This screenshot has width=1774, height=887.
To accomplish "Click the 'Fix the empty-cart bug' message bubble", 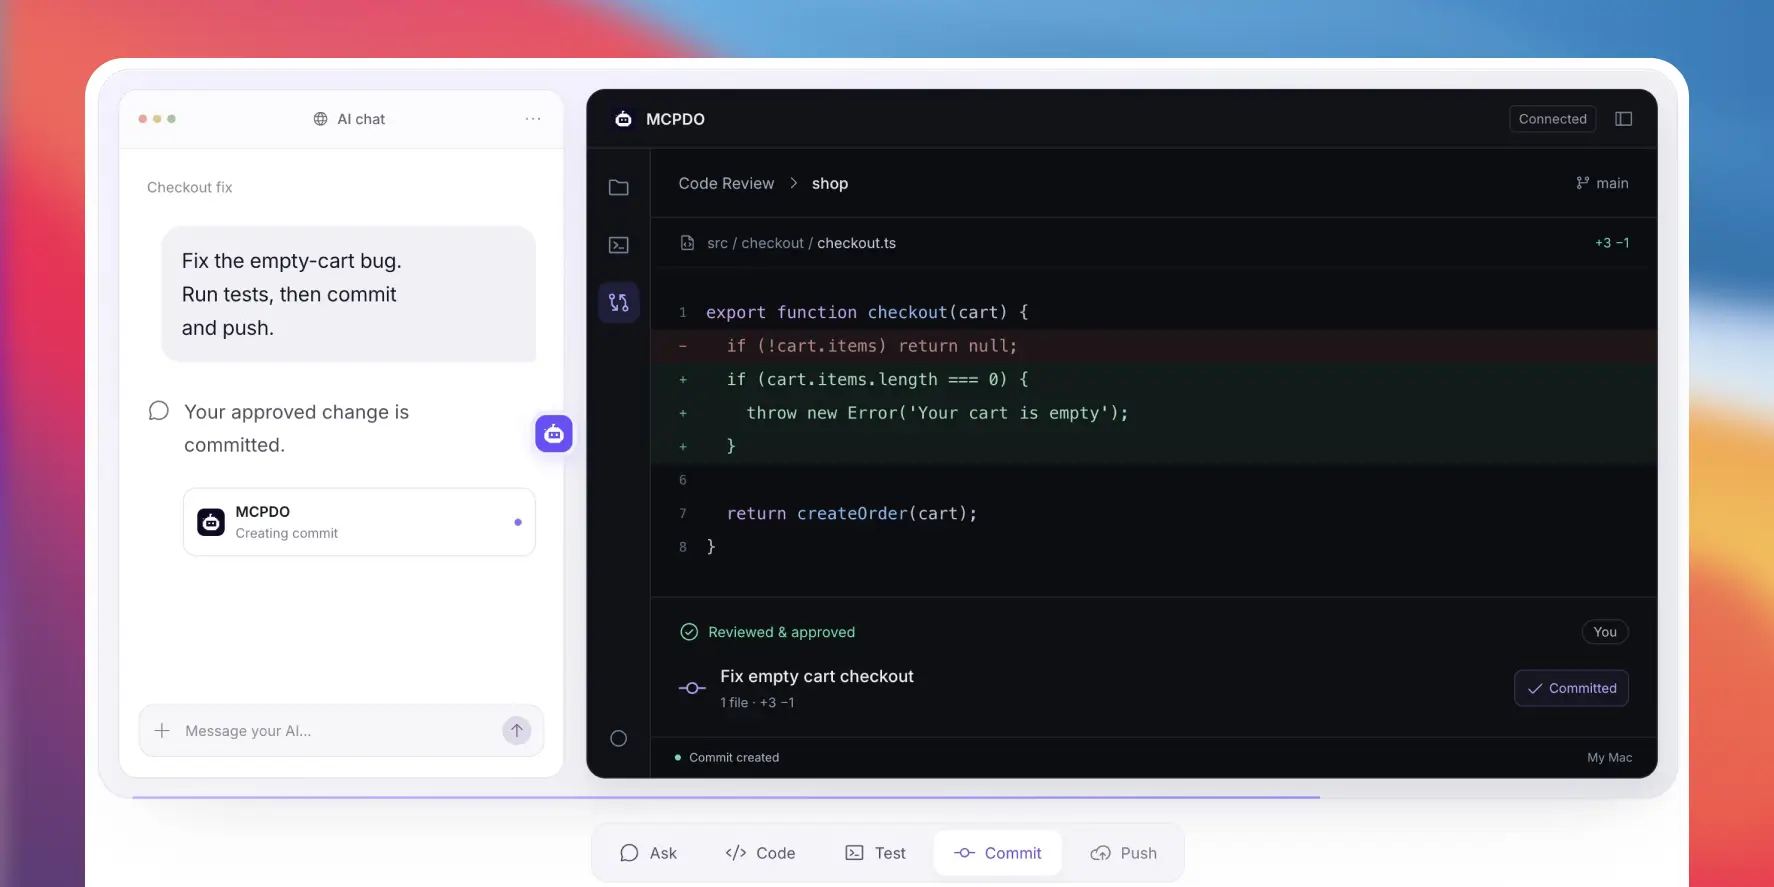I will coord(349,294).
